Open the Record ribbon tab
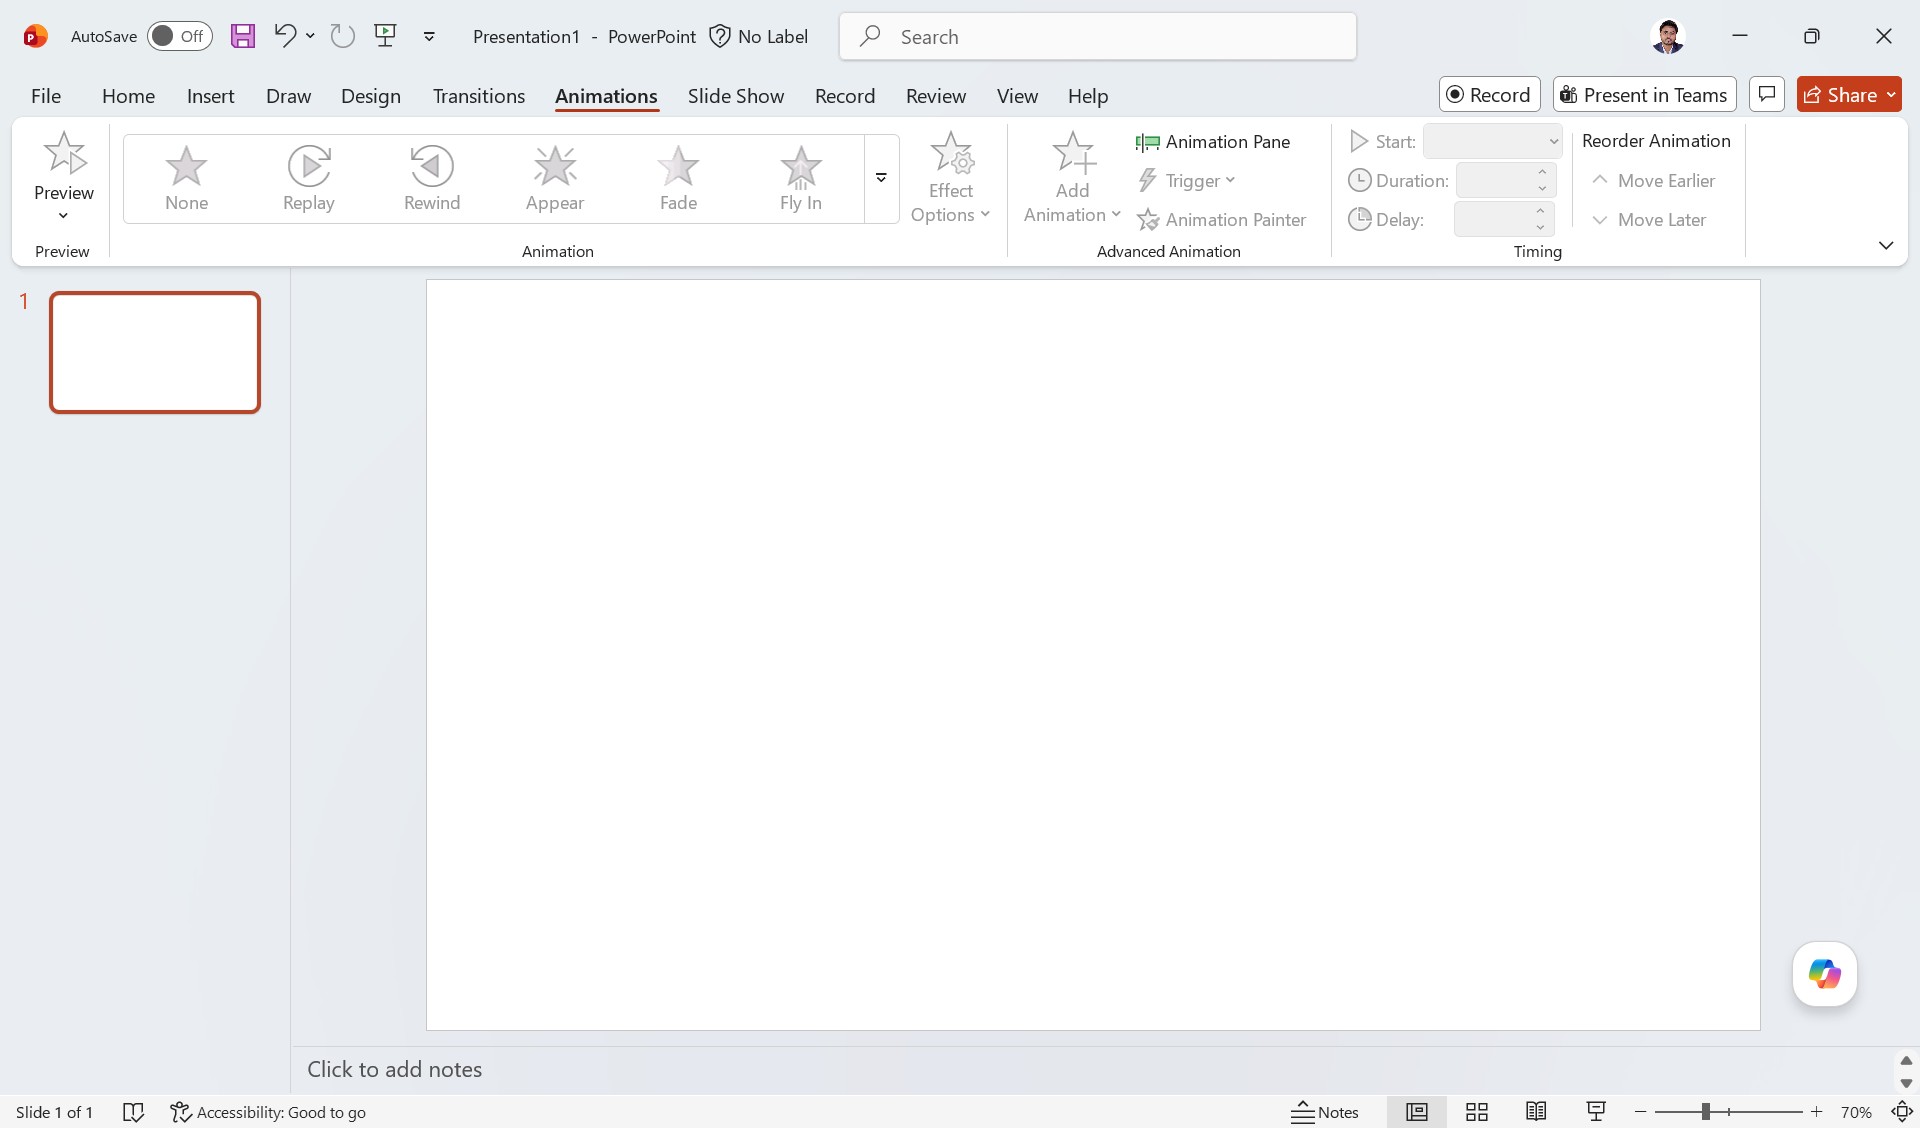The image size is (1920, 1128). 844,96
